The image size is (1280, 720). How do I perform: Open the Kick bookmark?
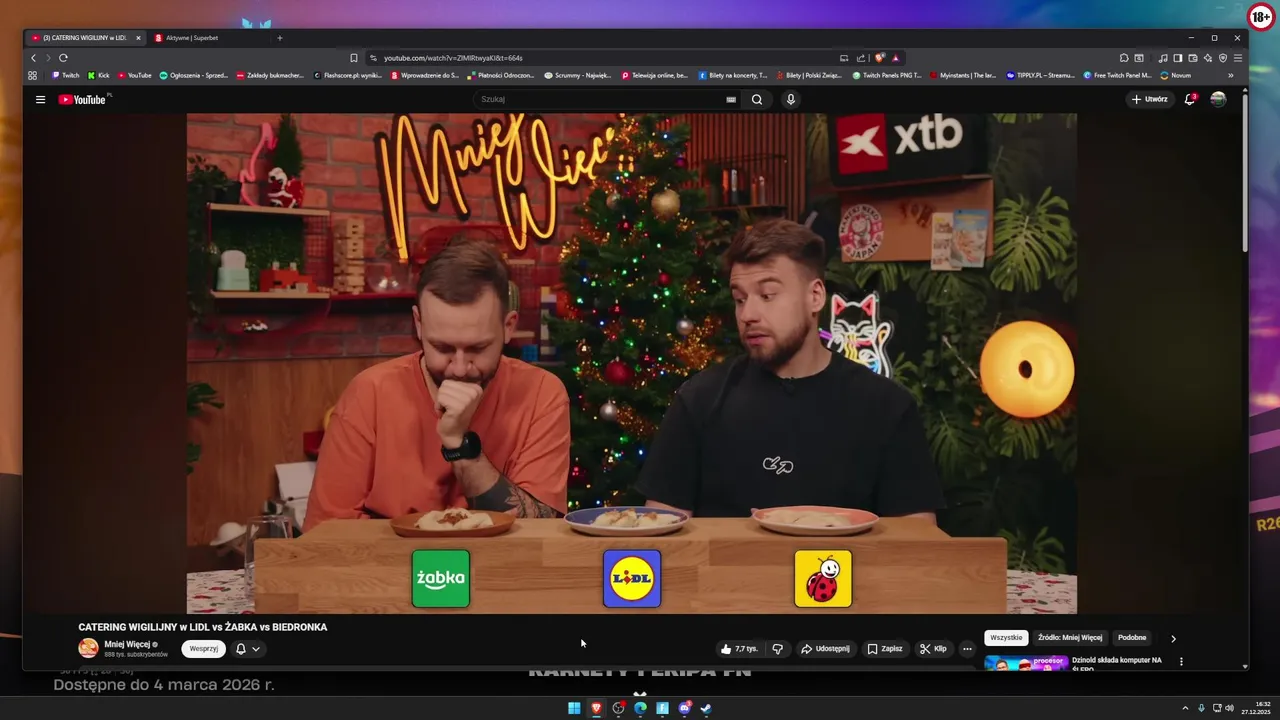click(x=99, y=75)
